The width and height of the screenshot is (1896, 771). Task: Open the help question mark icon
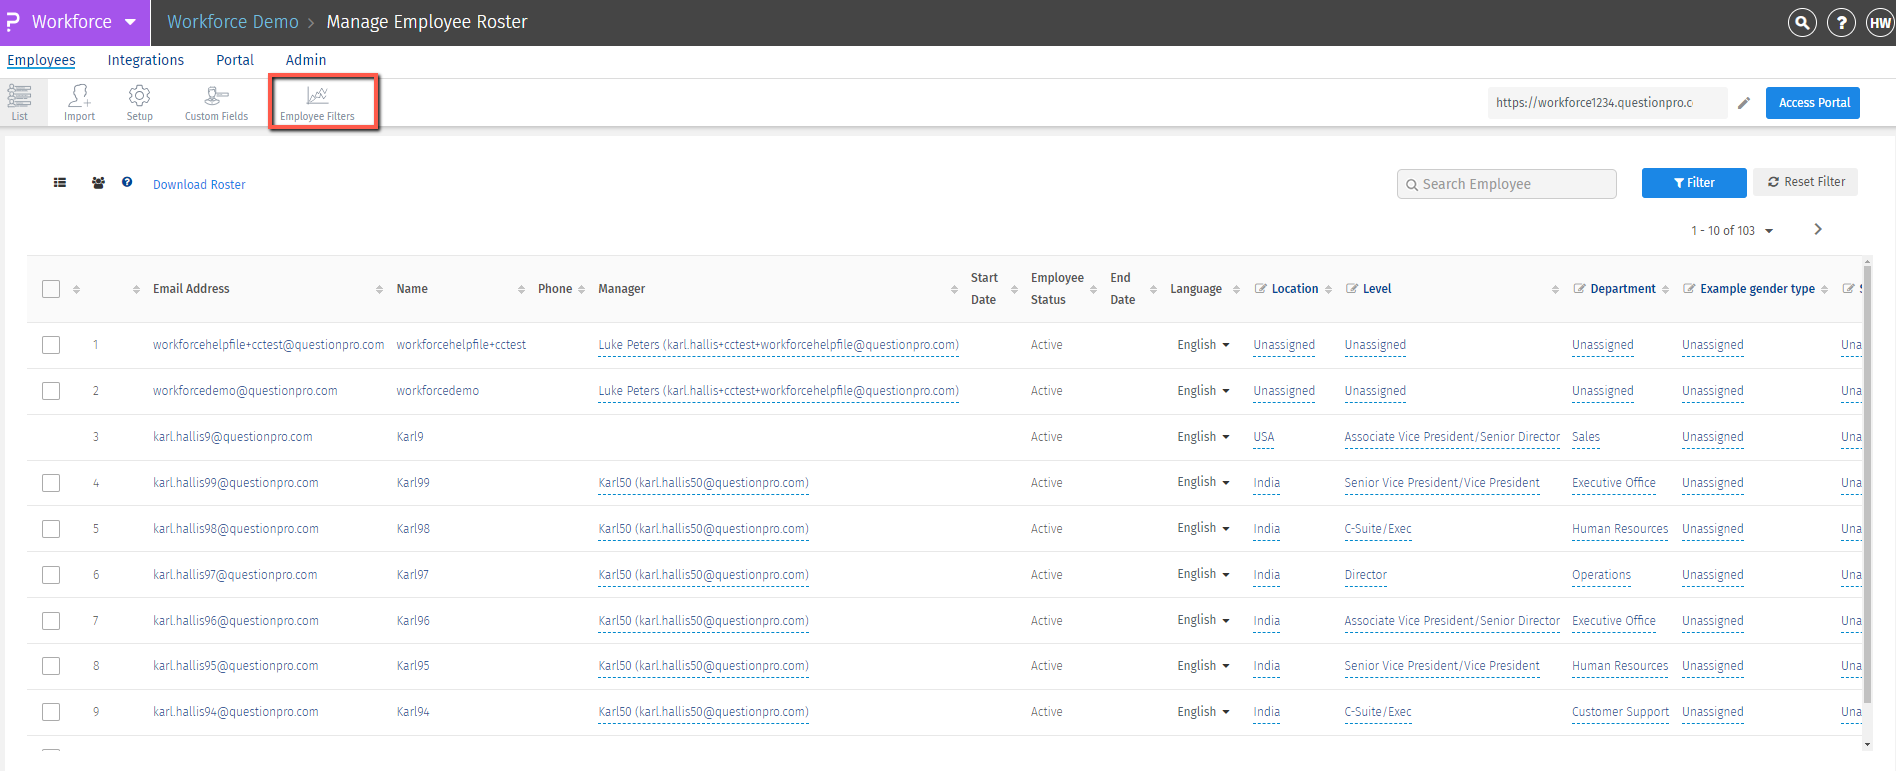[1841, 22]
